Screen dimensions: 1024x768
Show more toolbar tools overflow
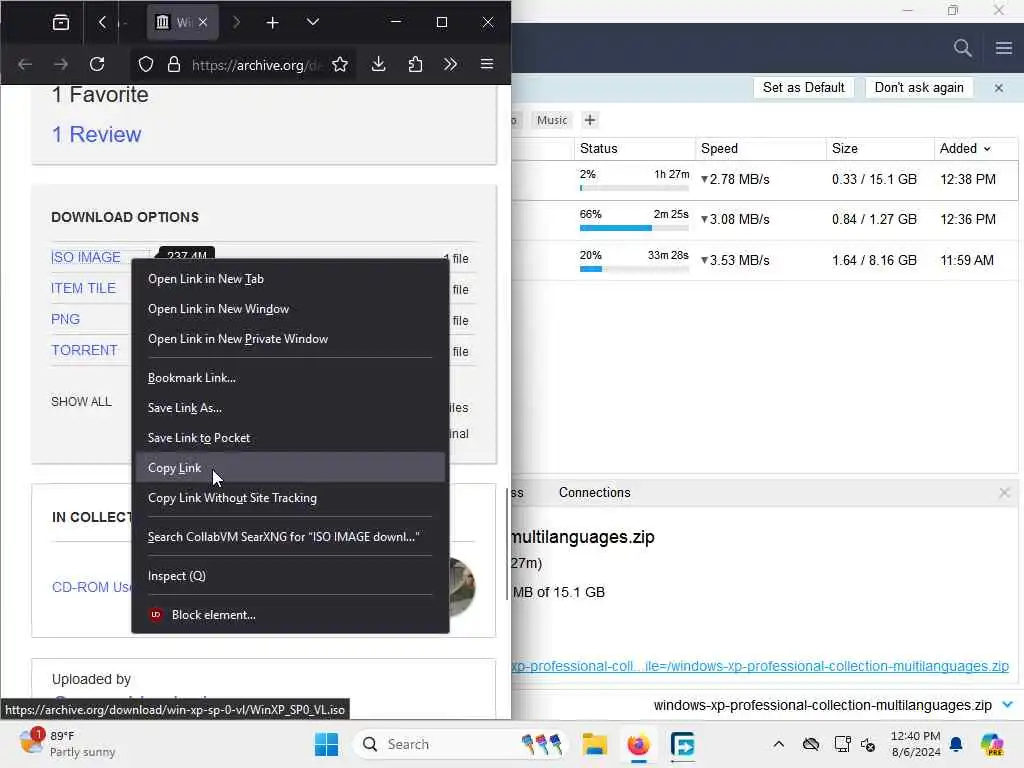[450, 64]
